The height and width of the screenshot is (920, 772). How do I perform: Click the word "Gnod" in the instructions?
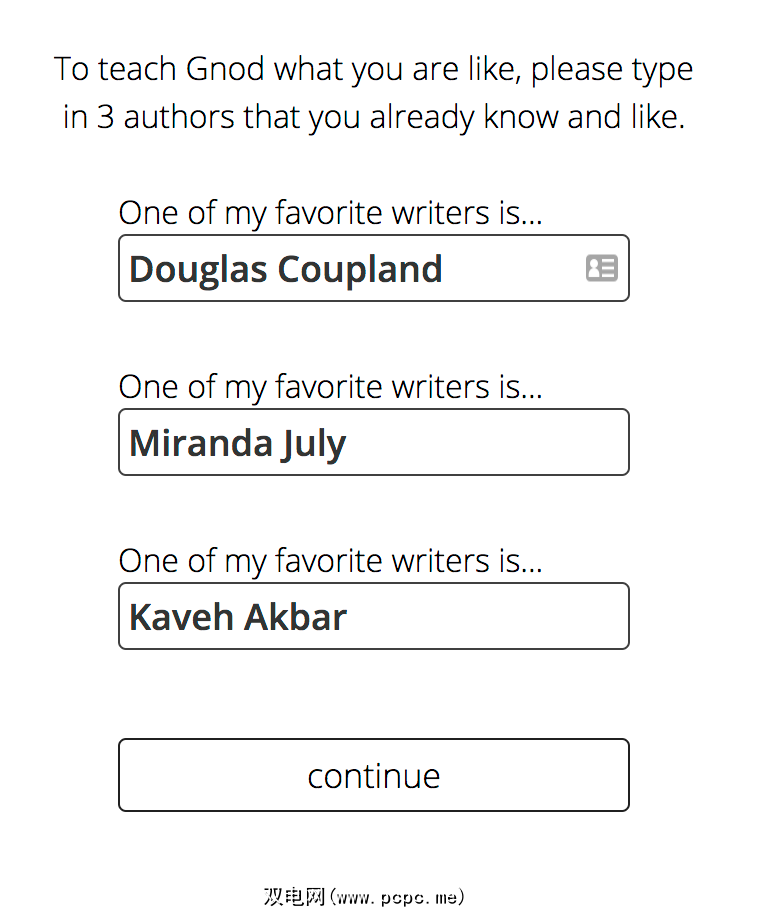[225, 70]
